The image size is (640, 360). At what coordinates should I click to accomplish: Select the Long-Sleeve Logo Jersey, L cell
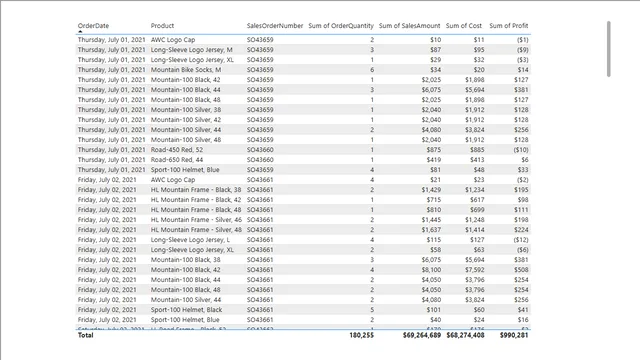(x=190, y=240)
